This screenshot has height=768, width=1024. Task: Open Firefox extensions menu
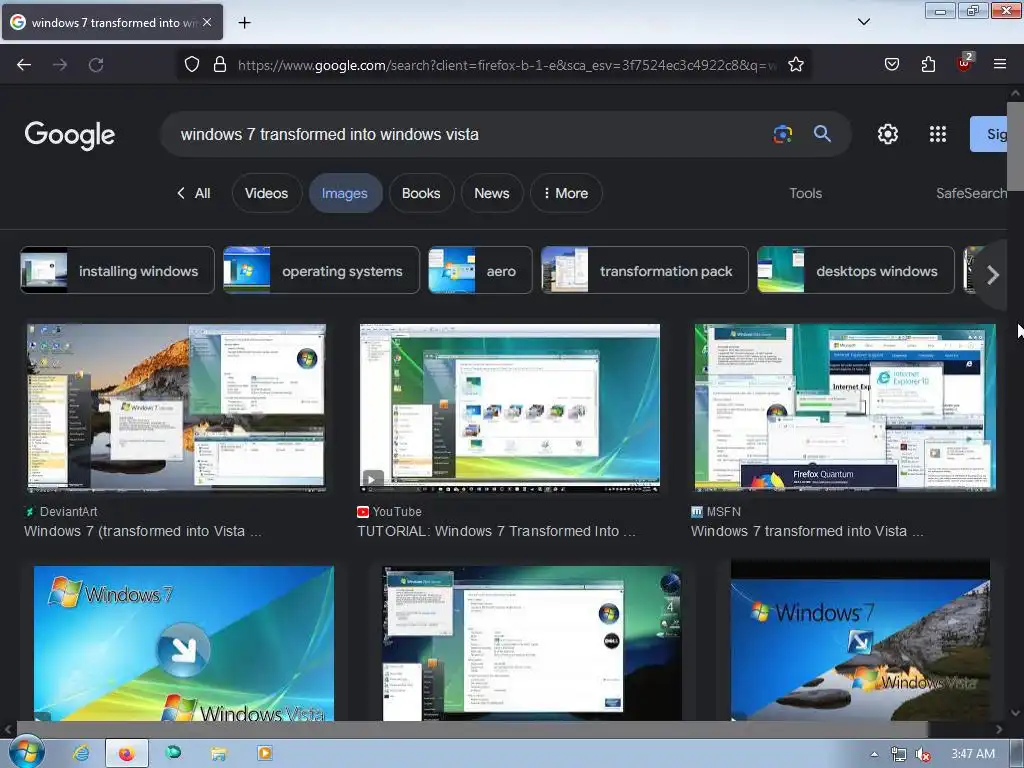[928, 65]
